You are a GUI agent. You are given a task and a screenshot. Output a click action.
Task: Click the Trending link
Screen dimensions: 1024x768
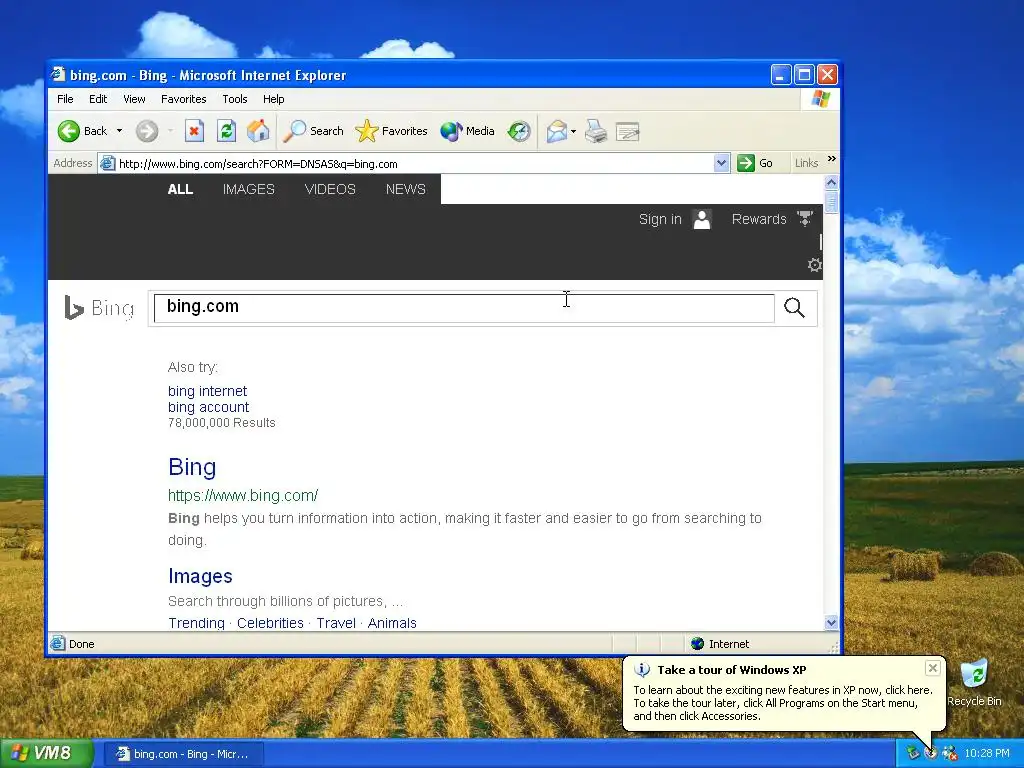[196, 623]
